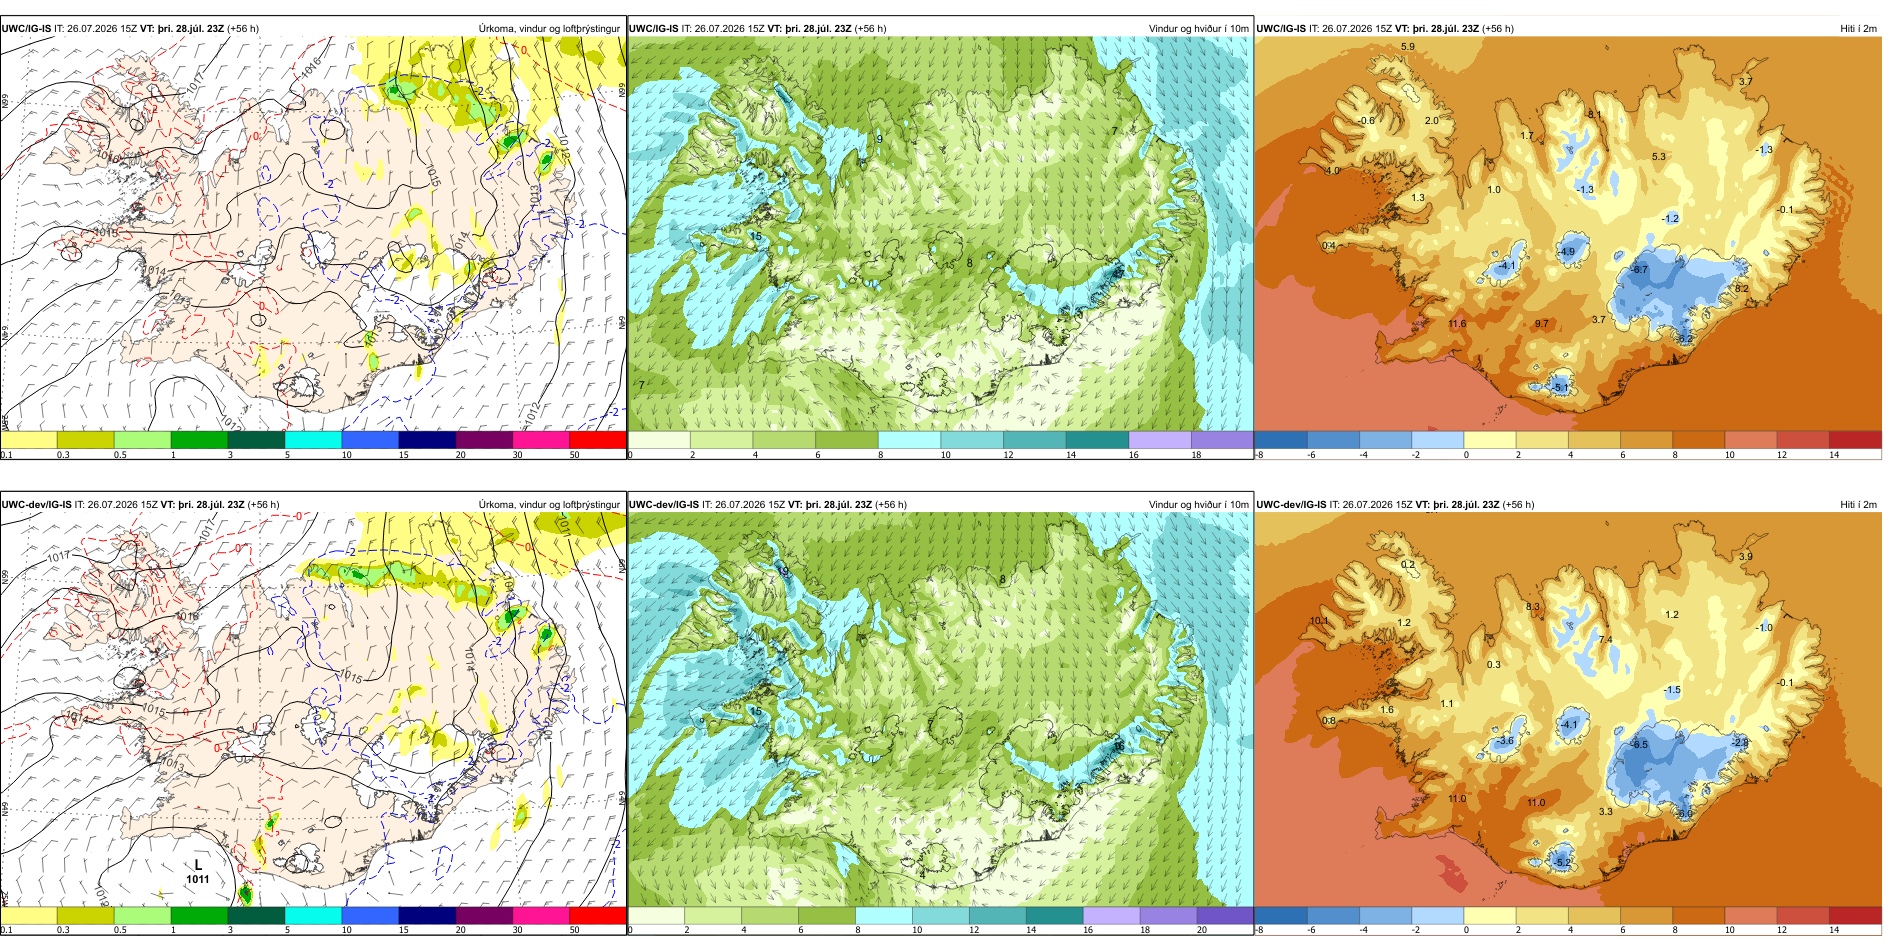1900x950 pixels.
Task: Open the UWC-dev precipitation and pressure map panel
Action: pos(313,710)
